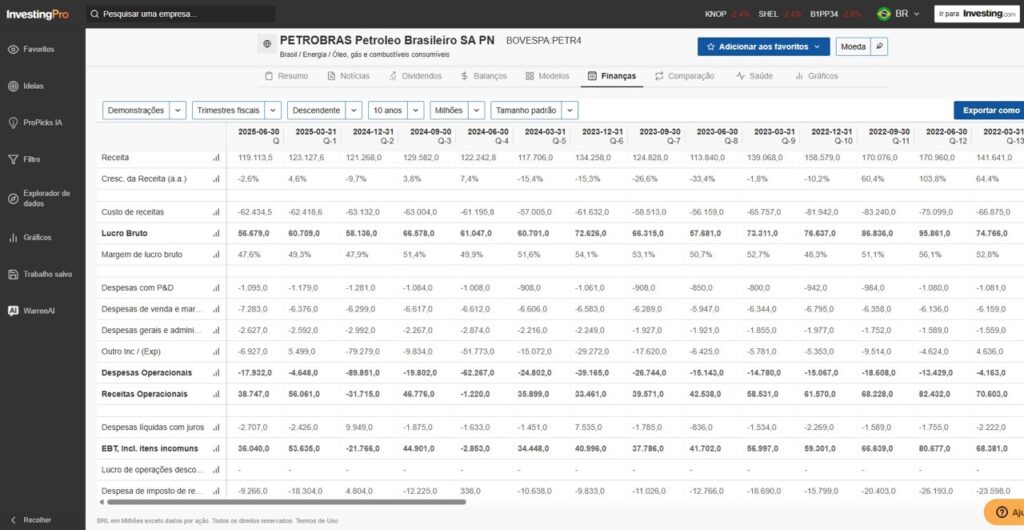Click the InvestingPro logo

pos(38,14)
